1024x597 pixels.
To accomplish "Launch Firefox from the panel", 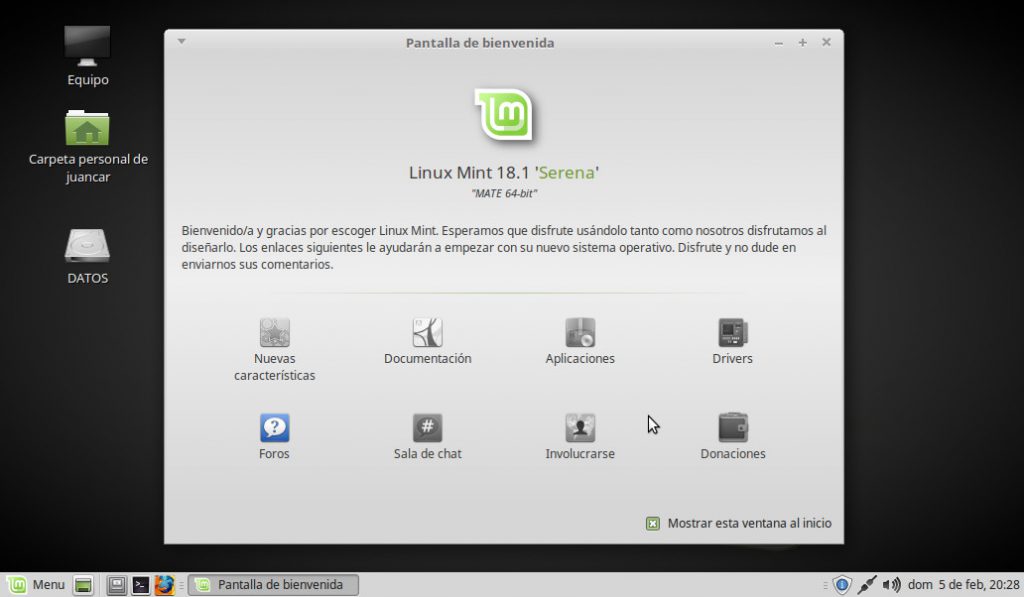I will [x=165, y=585].
